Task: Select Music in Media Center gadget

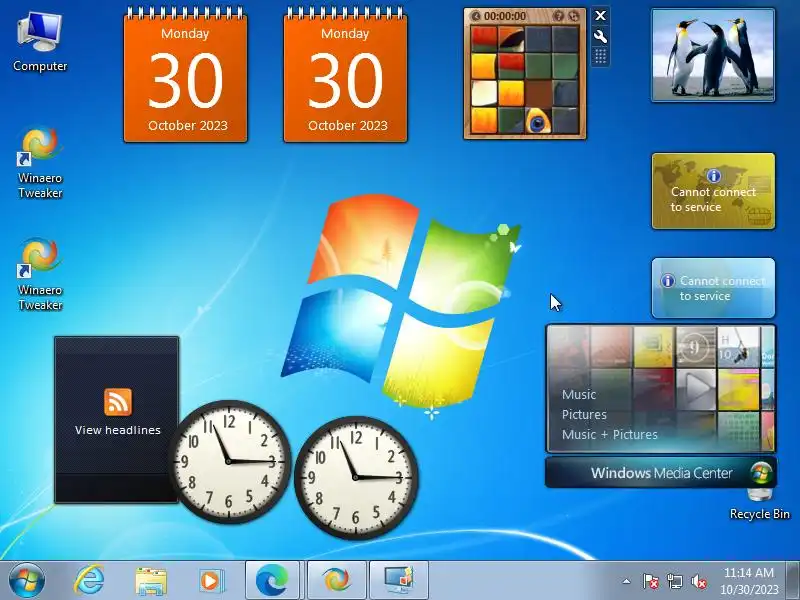Action: pyautogui.click(x=579, y=394)
